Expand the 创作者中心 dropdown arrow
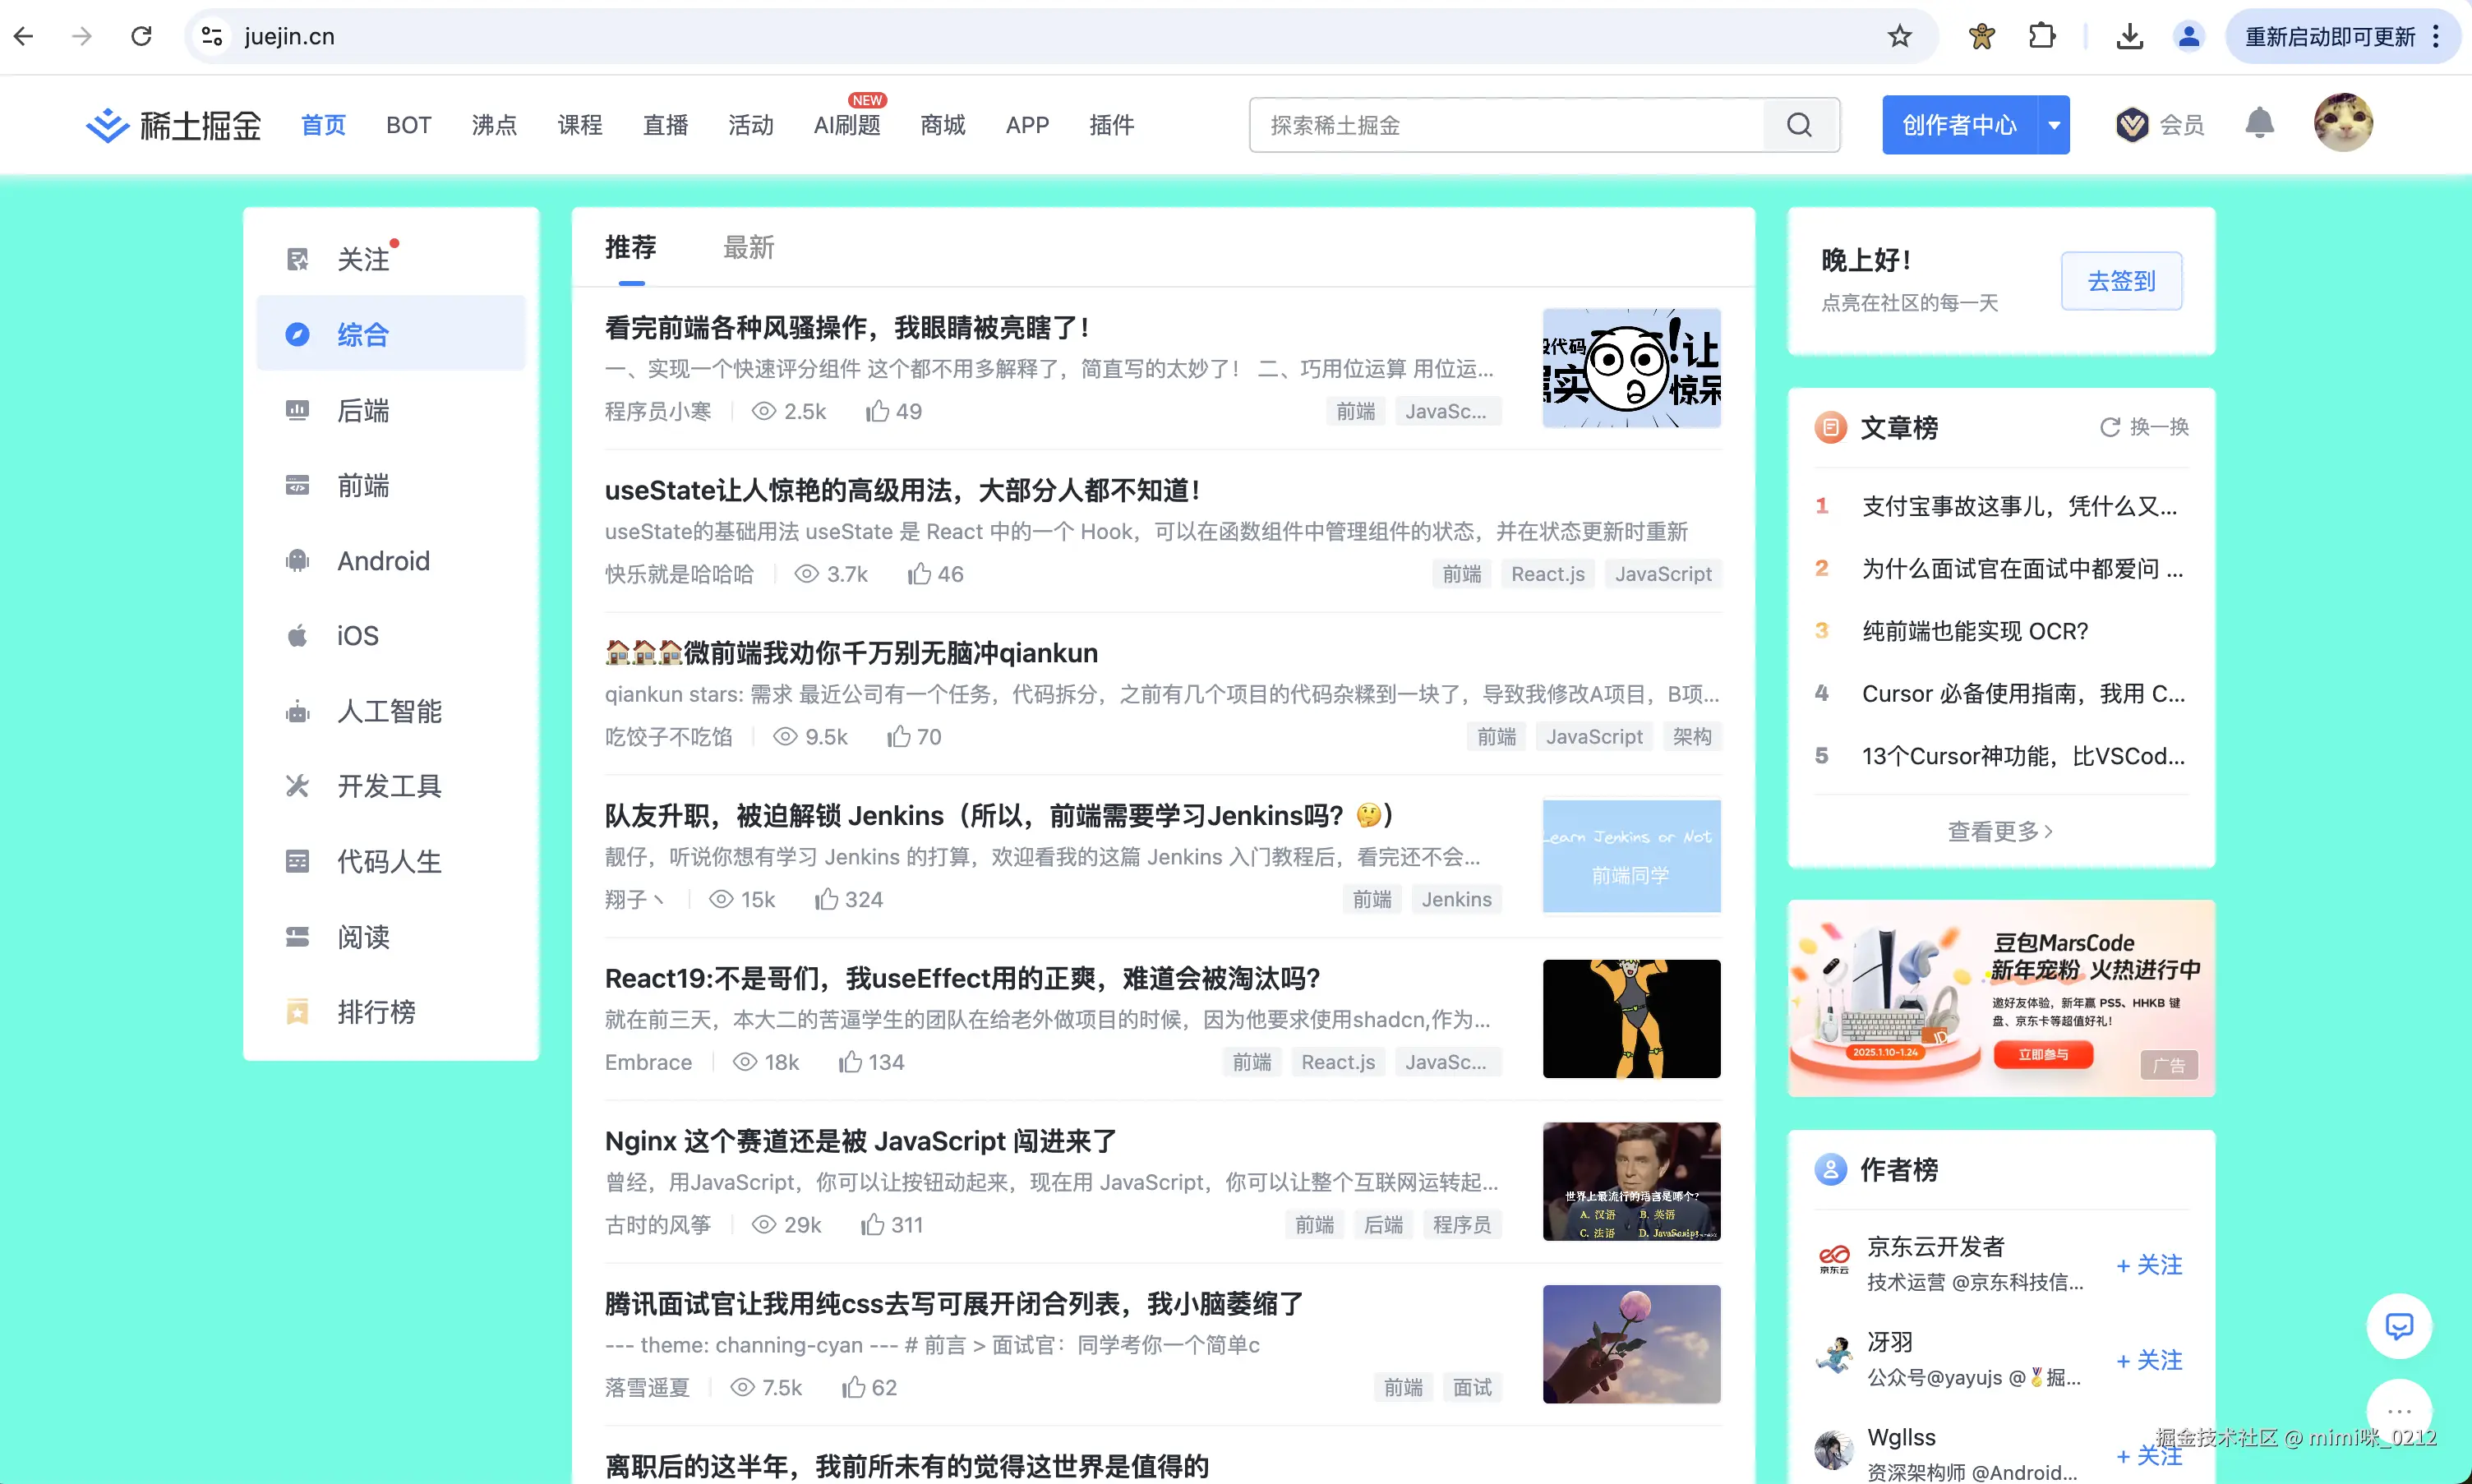This screenshot has height=1484, width=2472. coord(2054,125)
